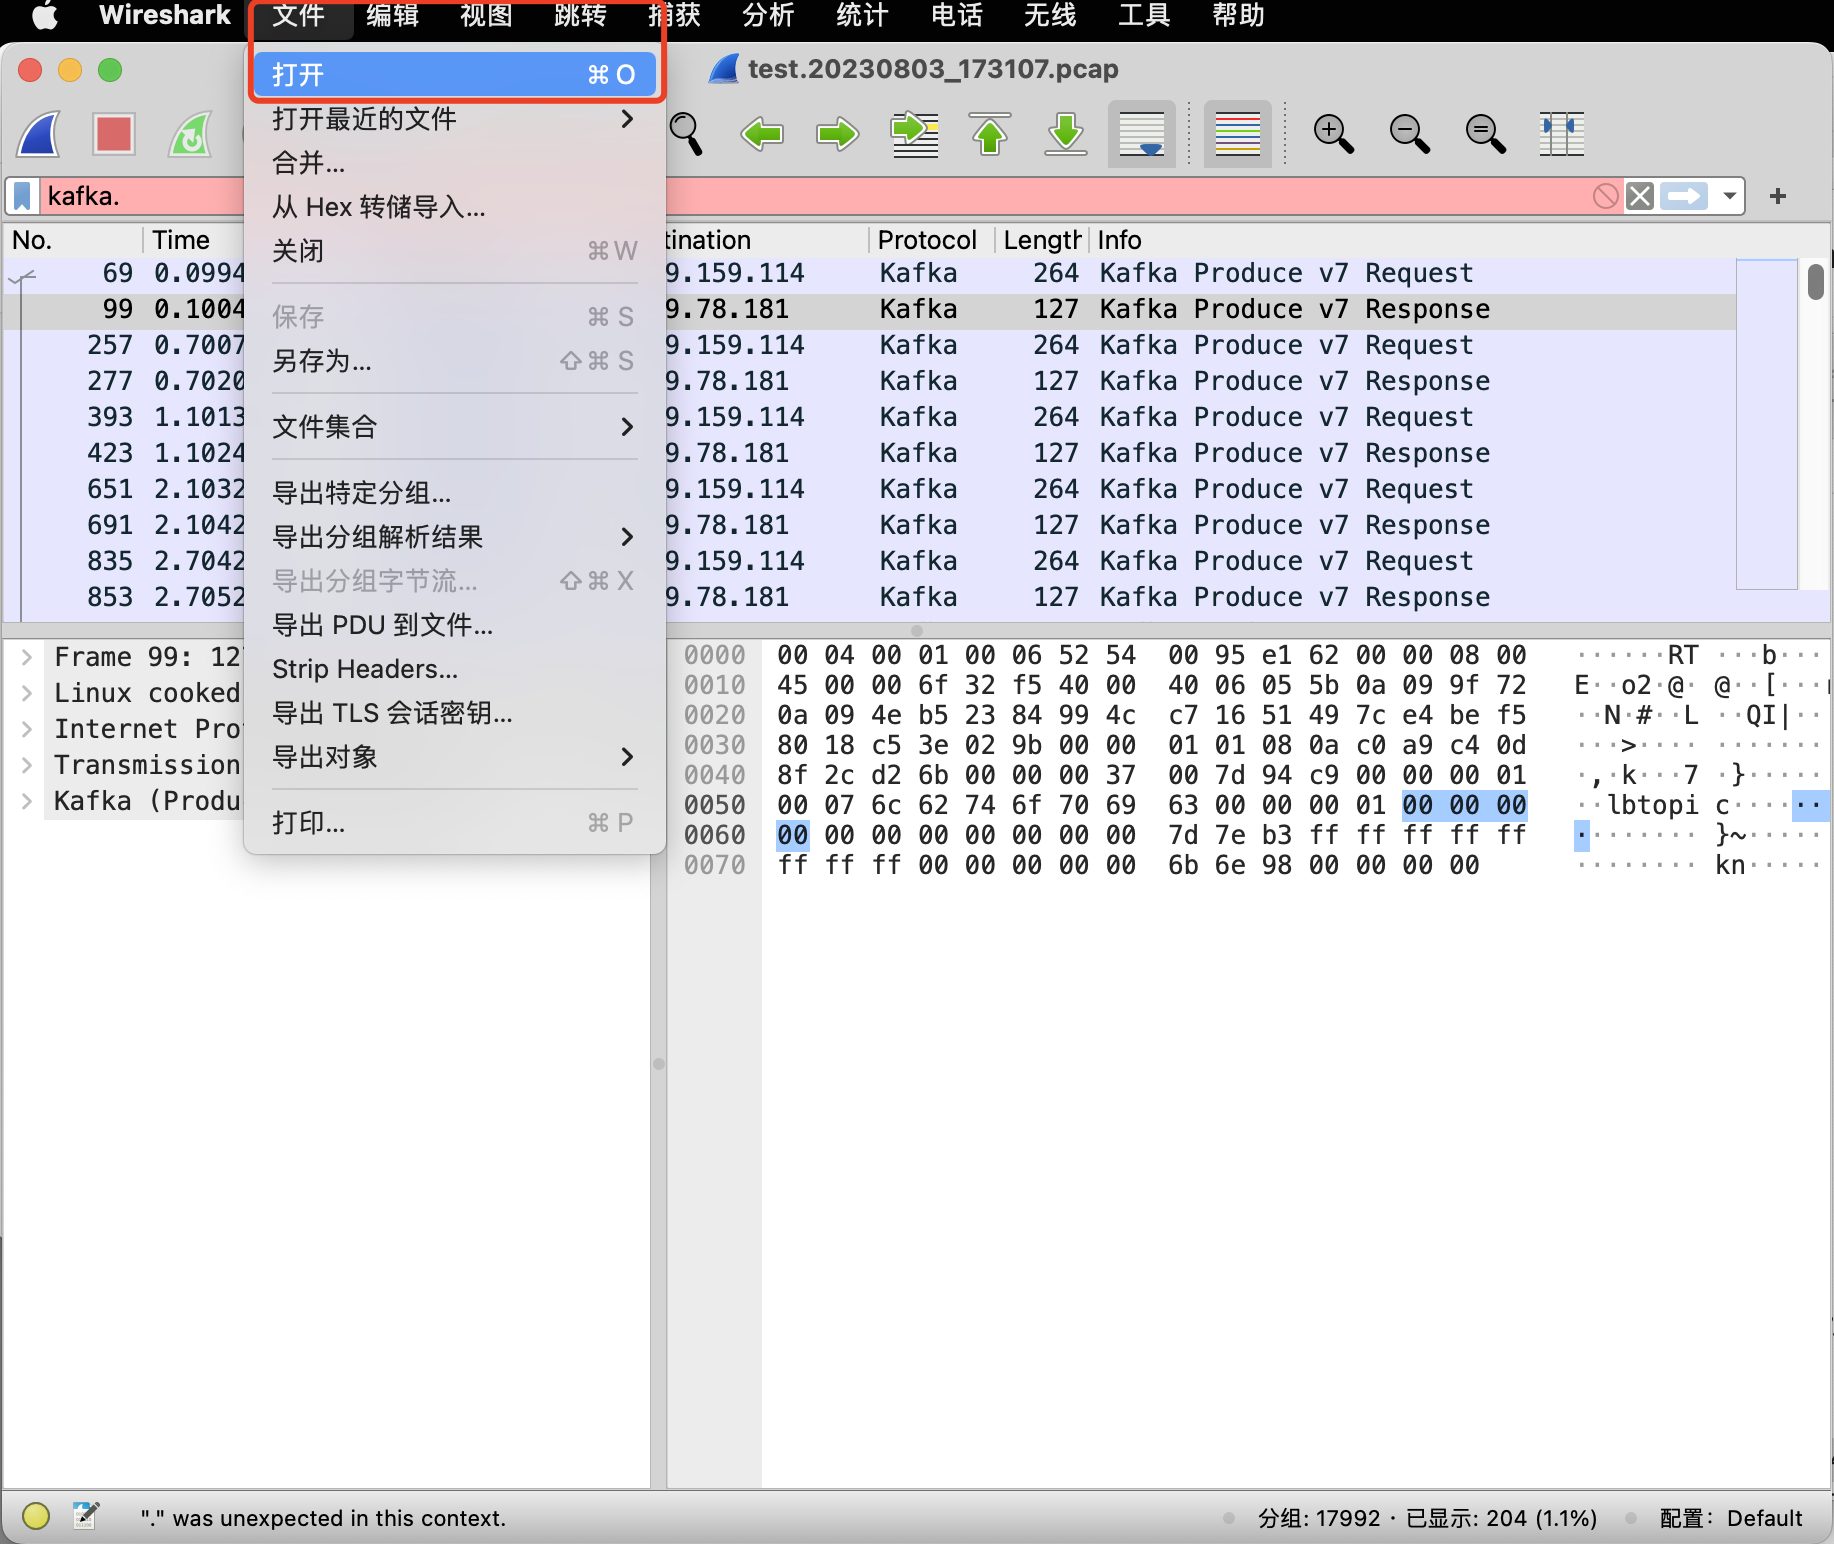This screenshot has height=1544, width=1834.
Task: Click the find packet magnifier icon
Action: click(686, 134)
